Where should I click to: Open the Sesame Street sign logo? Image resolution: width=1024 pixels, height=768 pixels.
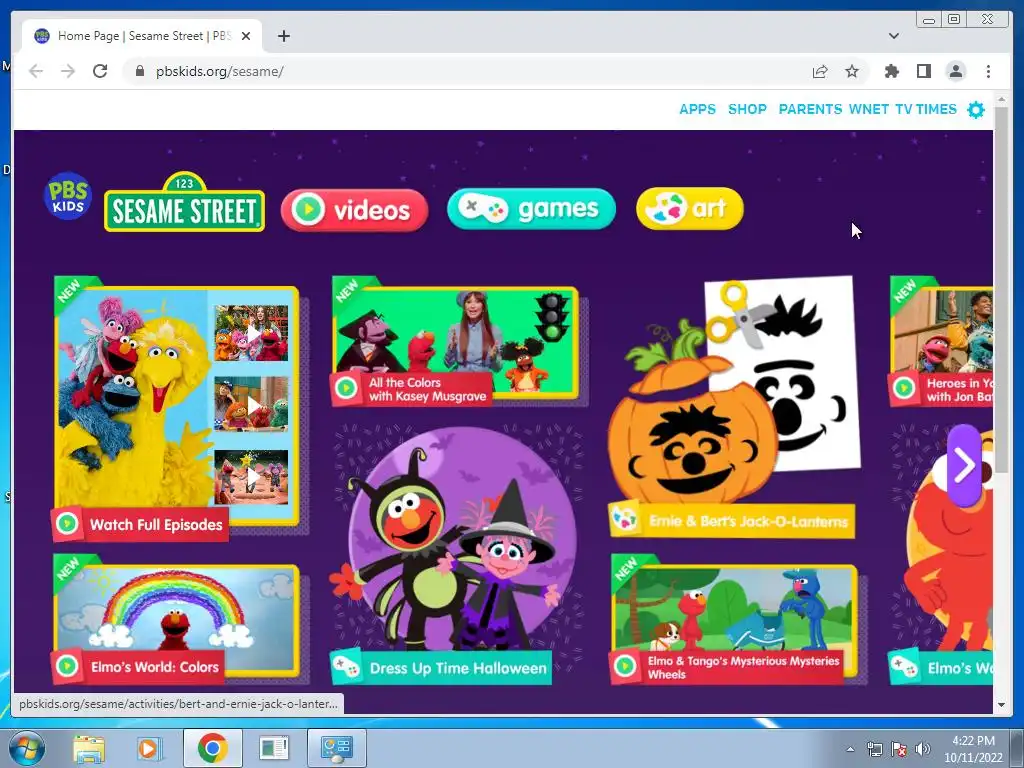[x=185, y=202]
